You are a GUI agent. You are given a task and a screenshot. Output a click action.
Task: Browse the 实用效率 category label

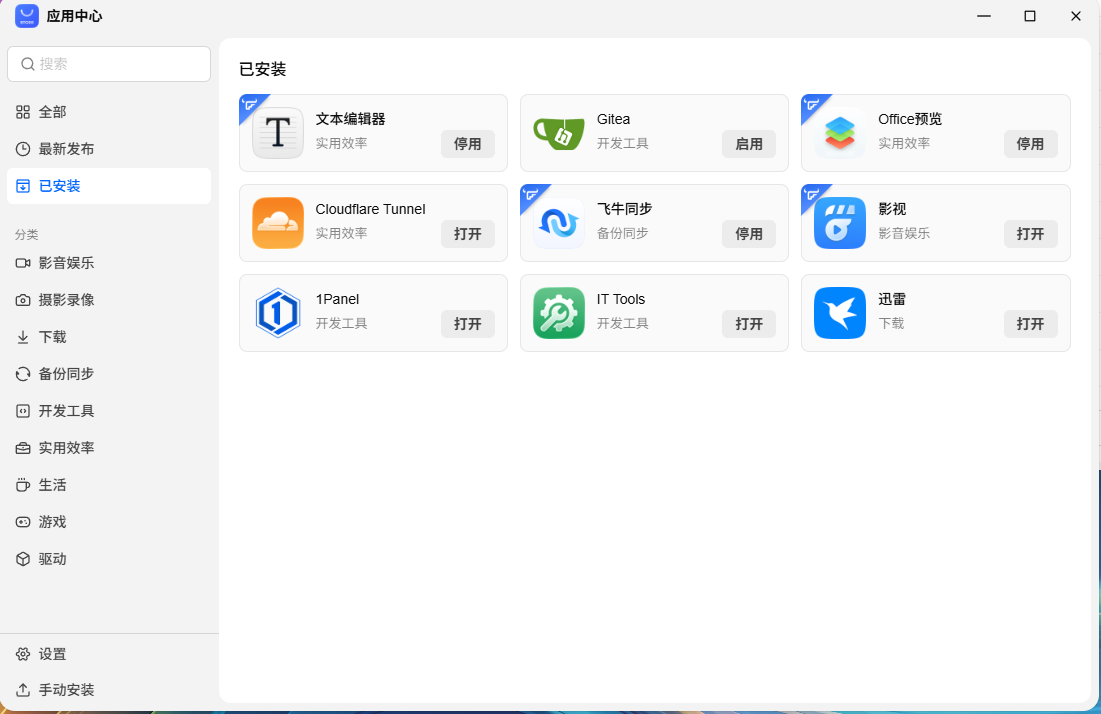point(67,448)
